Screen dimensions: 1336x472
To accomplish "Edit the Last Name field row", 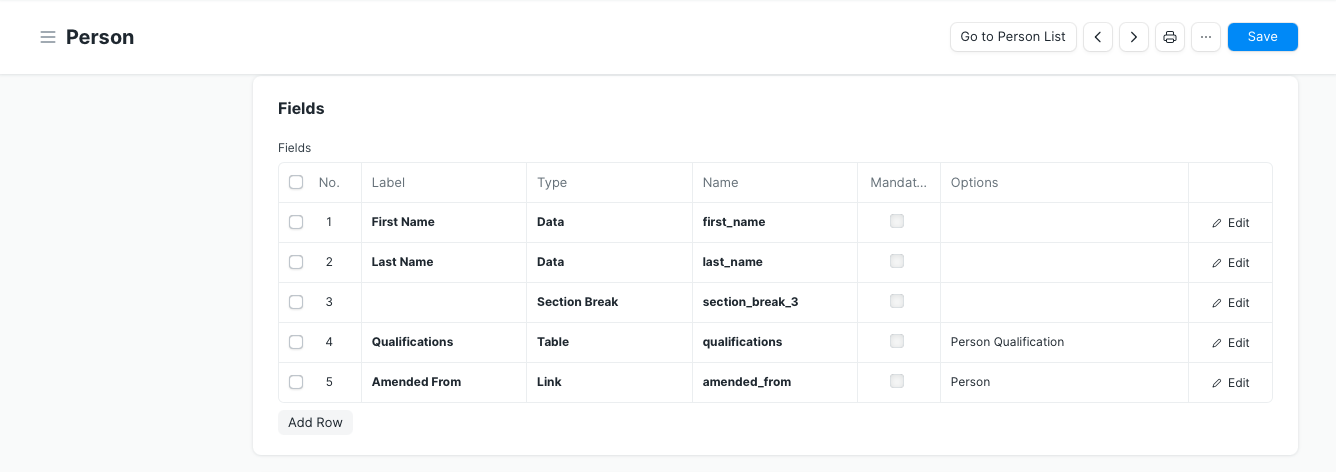I will pos(1230,263).
